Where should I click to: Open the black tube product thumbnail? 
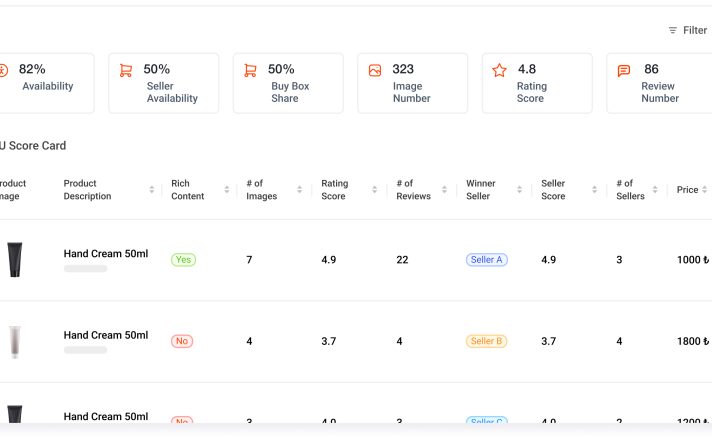tap(15, 260)
